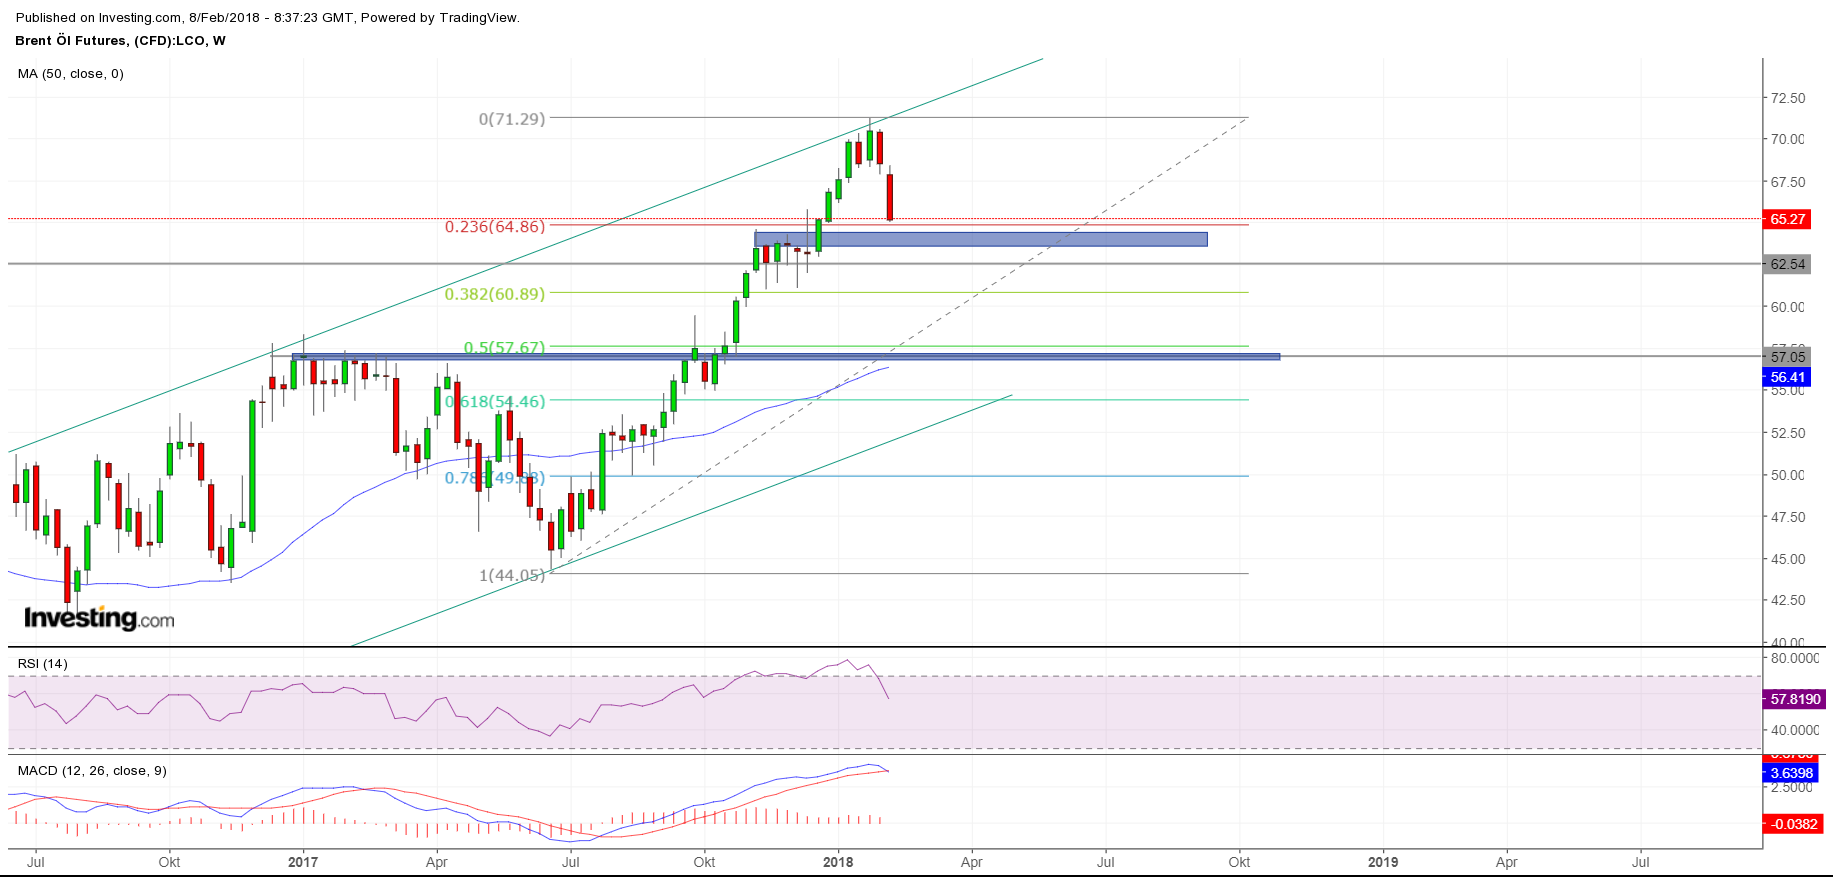Click the 80.0000 RSI scale value
1833x877 pixels.
1794,658
